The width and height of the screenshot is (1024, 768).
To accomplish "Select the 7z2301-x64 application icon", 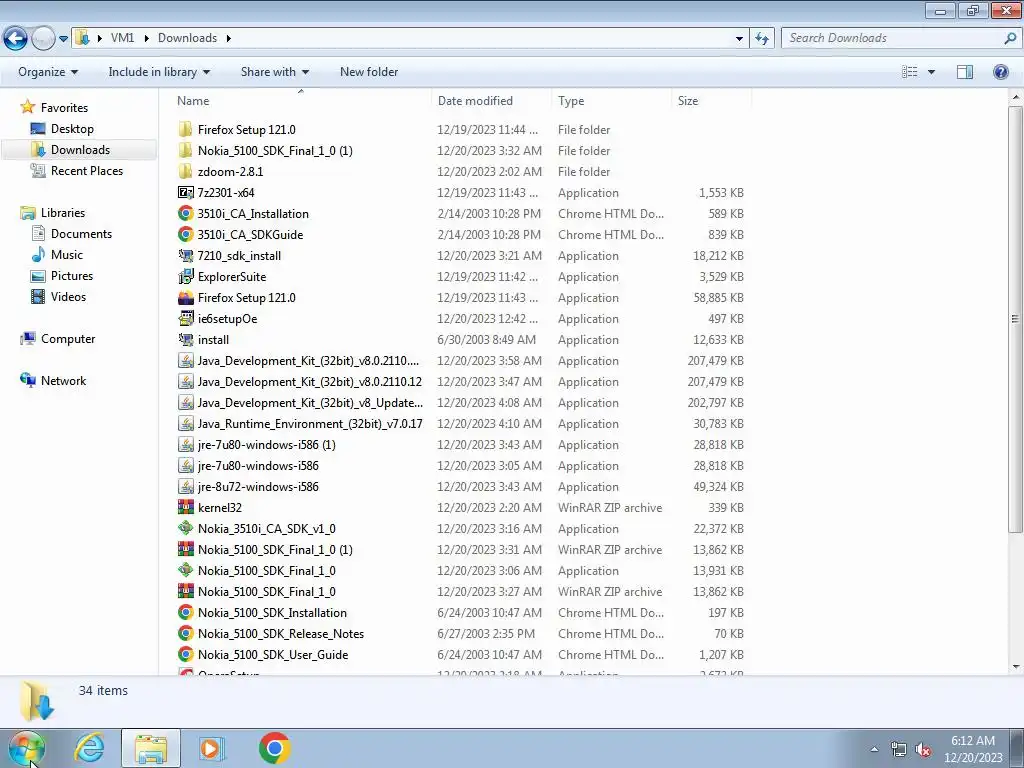I will pyautogui.click(x=185, y=193).
